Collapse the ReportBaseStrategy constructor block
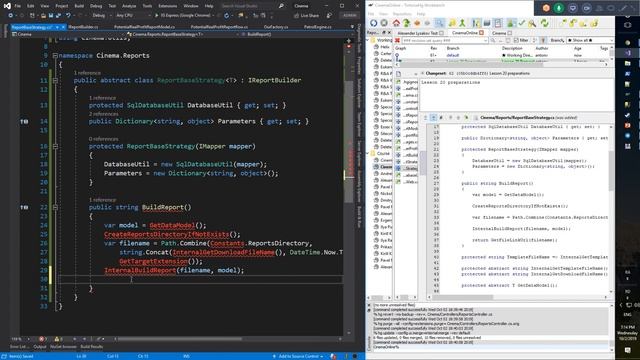 click(x=55, y=146)
